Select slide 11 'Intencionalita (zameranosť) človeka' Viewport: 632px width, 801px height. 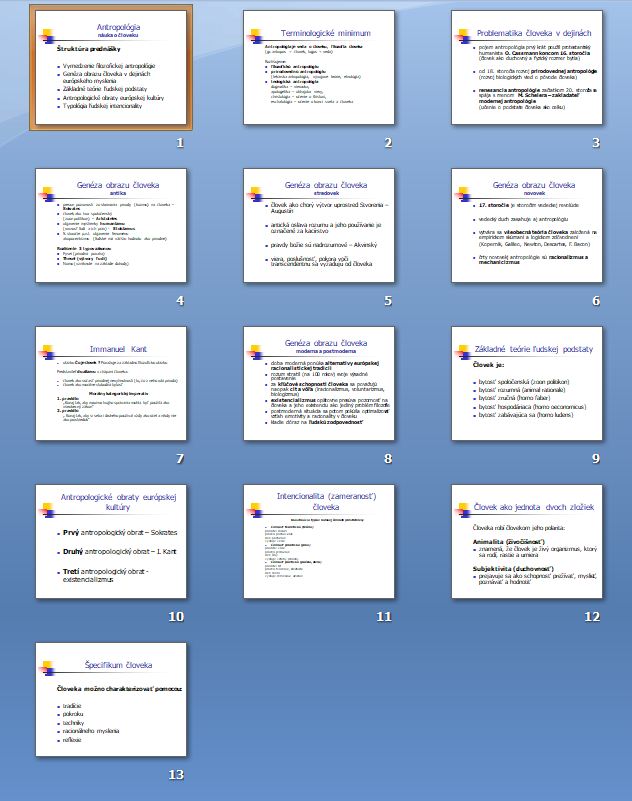coord(319,541)
